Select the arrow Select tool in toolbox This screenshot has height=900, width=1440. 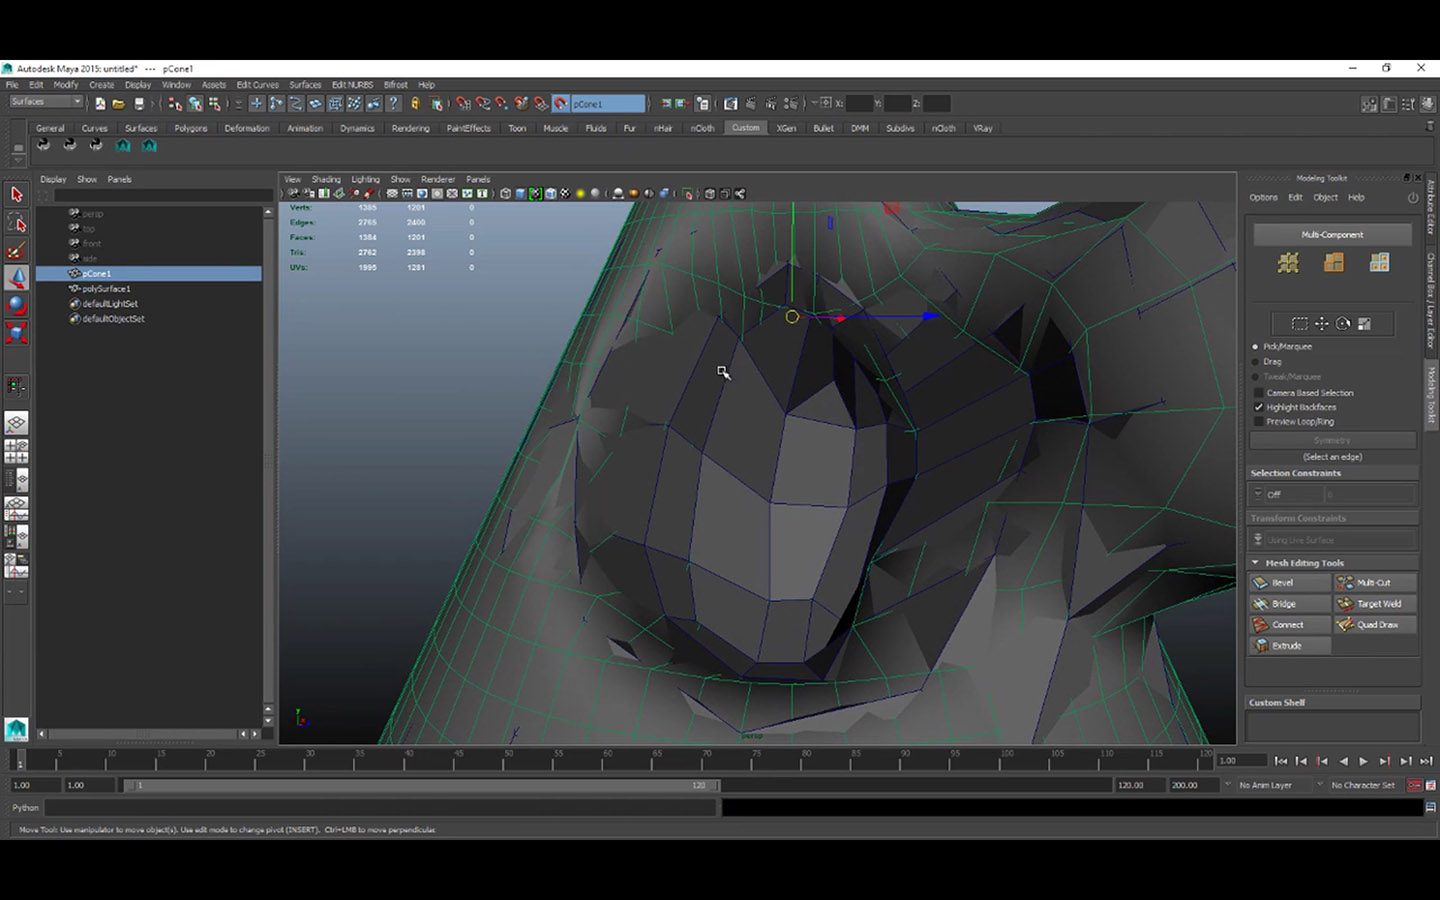[16, 195]
